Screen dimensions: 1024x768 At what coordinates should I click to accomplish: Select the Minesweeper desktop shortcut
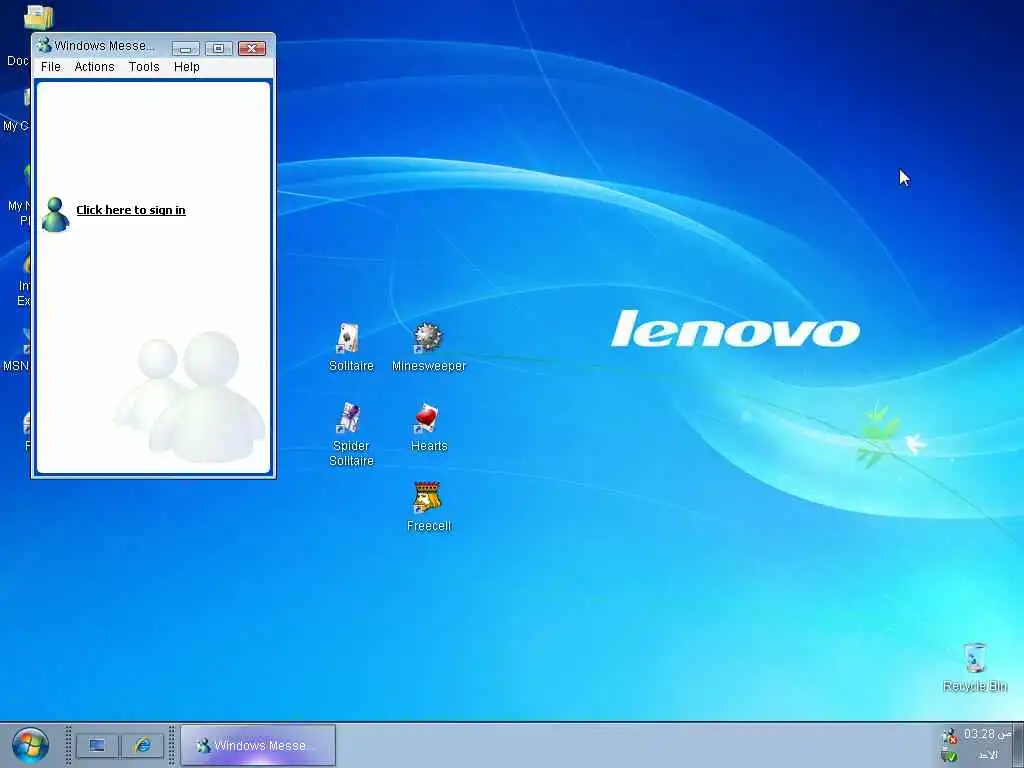point(428,347)
